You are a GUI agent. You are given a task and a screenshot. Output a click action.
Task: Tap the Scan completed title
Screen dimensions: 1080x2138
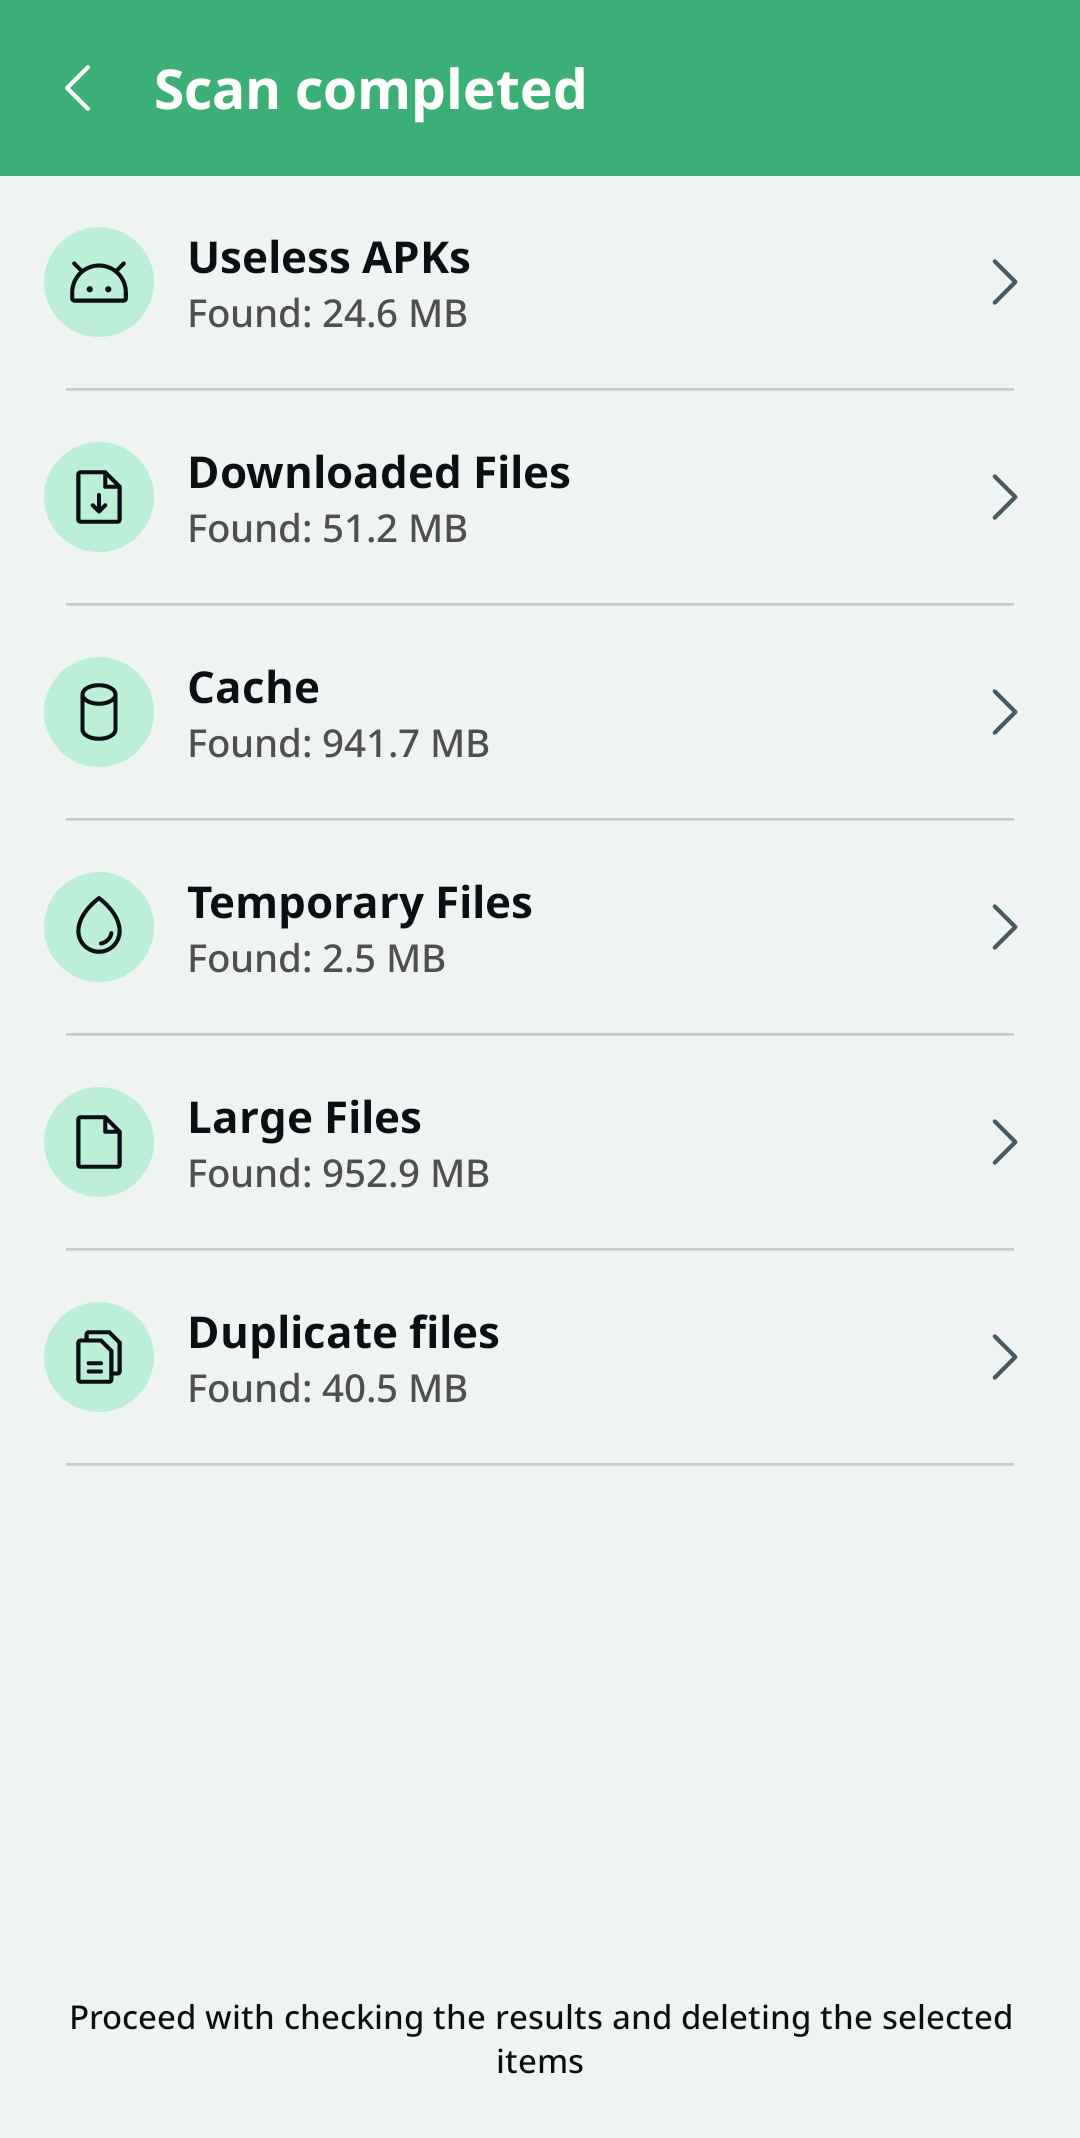[x=370, y=89]
